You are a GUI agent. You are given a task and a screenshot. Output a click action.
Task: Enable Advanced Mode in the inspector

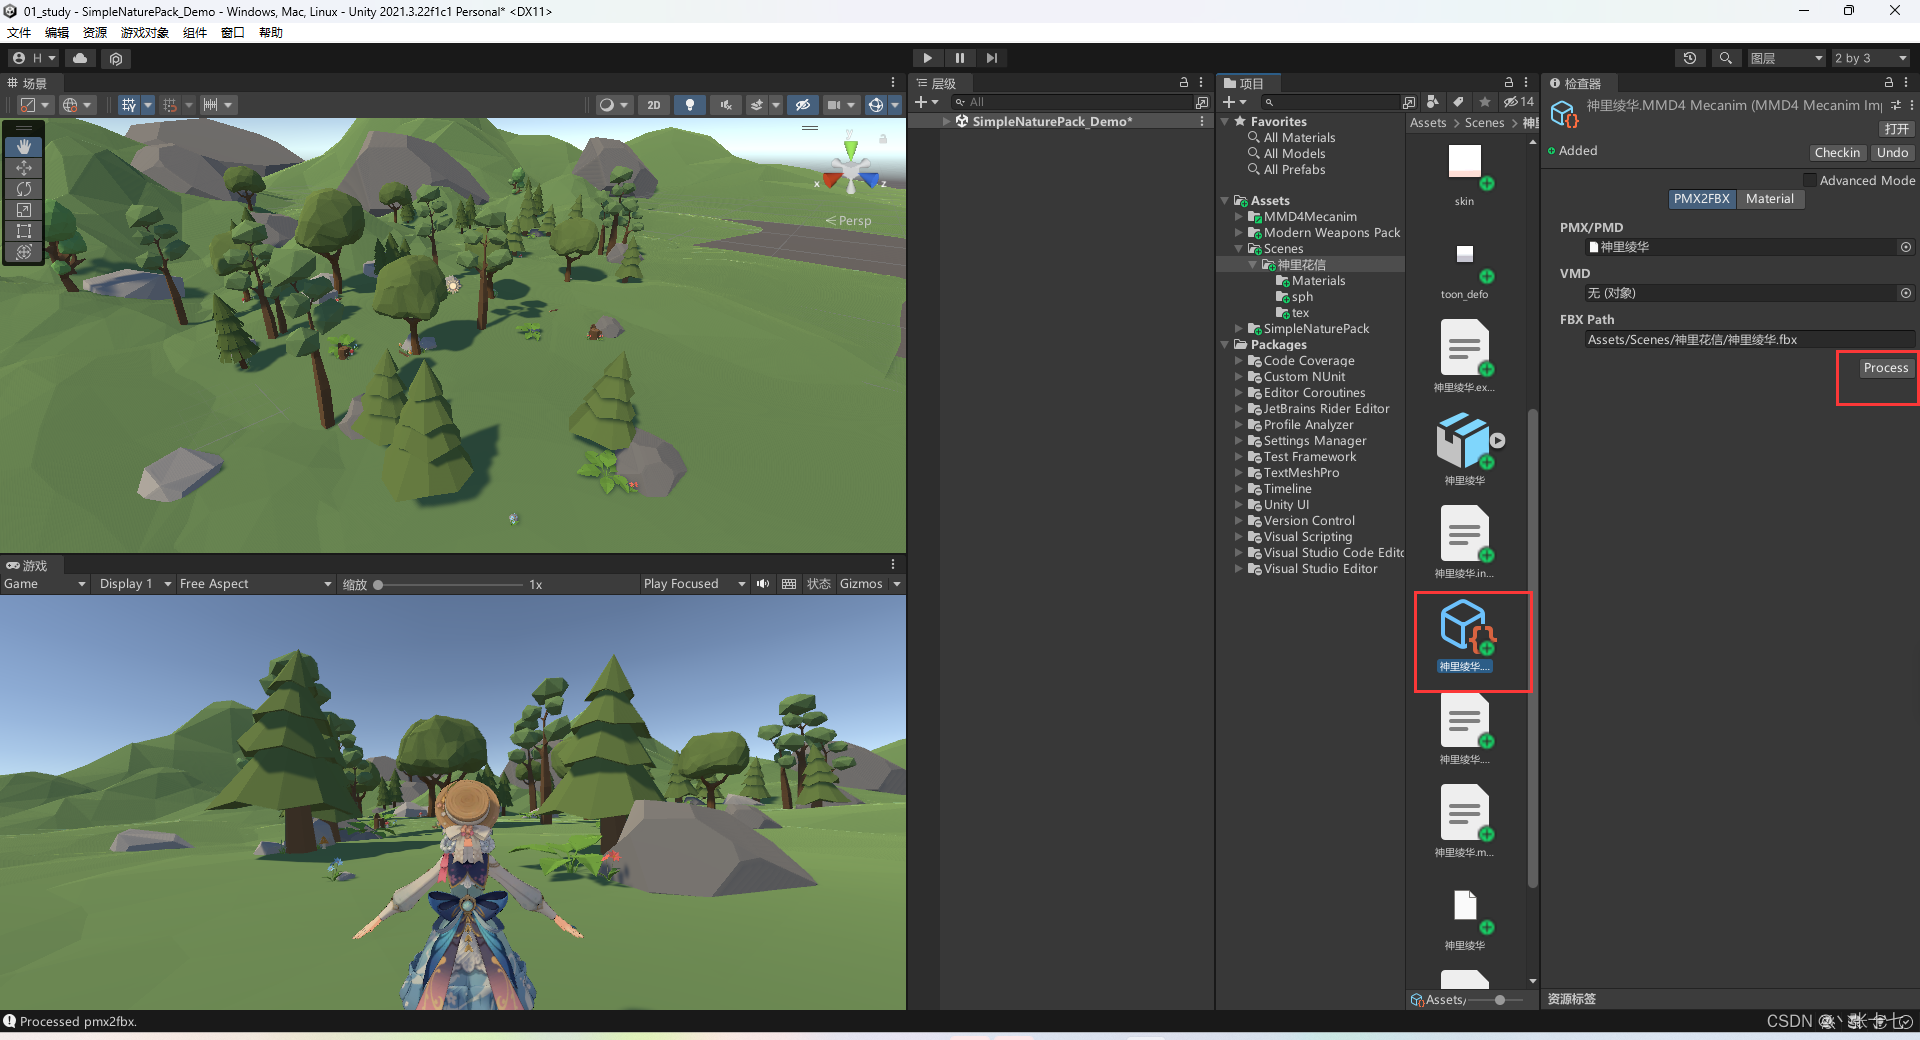1810,180
